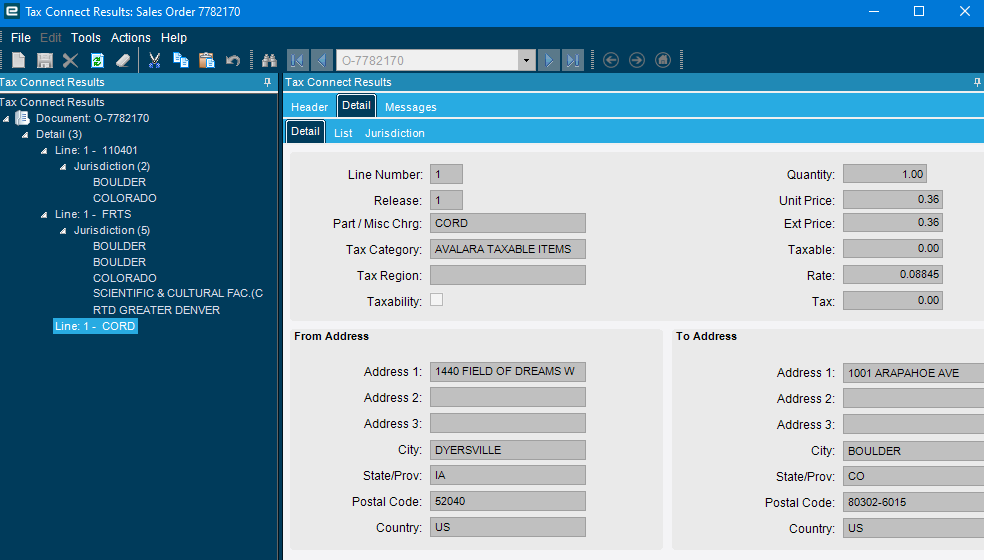This screenshot has width=984, height=560.
Task: Select SCIENTIFIC & CULTURAL FAC. jurisdiction
Action: 178,293
